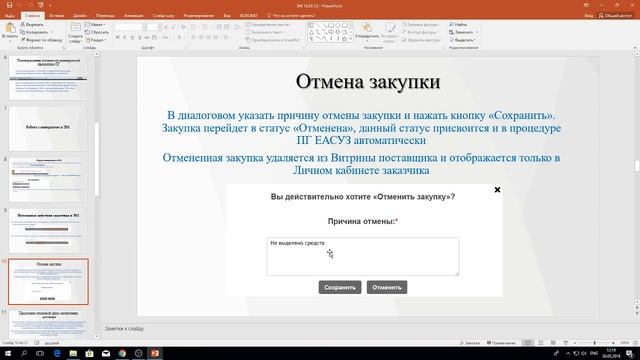Open the Shape Effects (Эффекты фигуры) dropdown
640x360 pixels.
421,40
